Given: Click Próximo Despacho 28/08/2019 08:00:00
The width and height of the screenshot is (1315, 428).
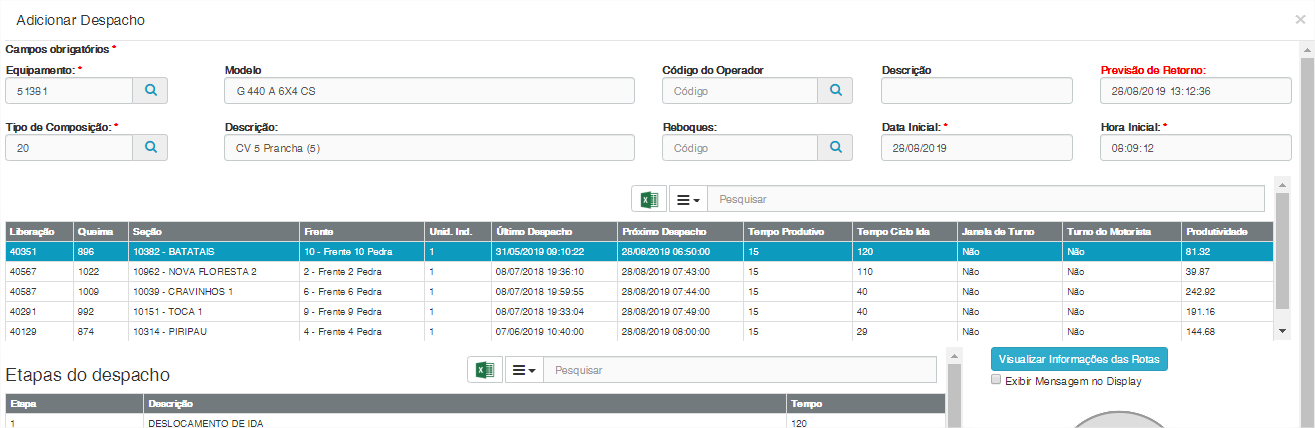Looking at the screenshot, I should pyautogui.click(x=679, y=331).
